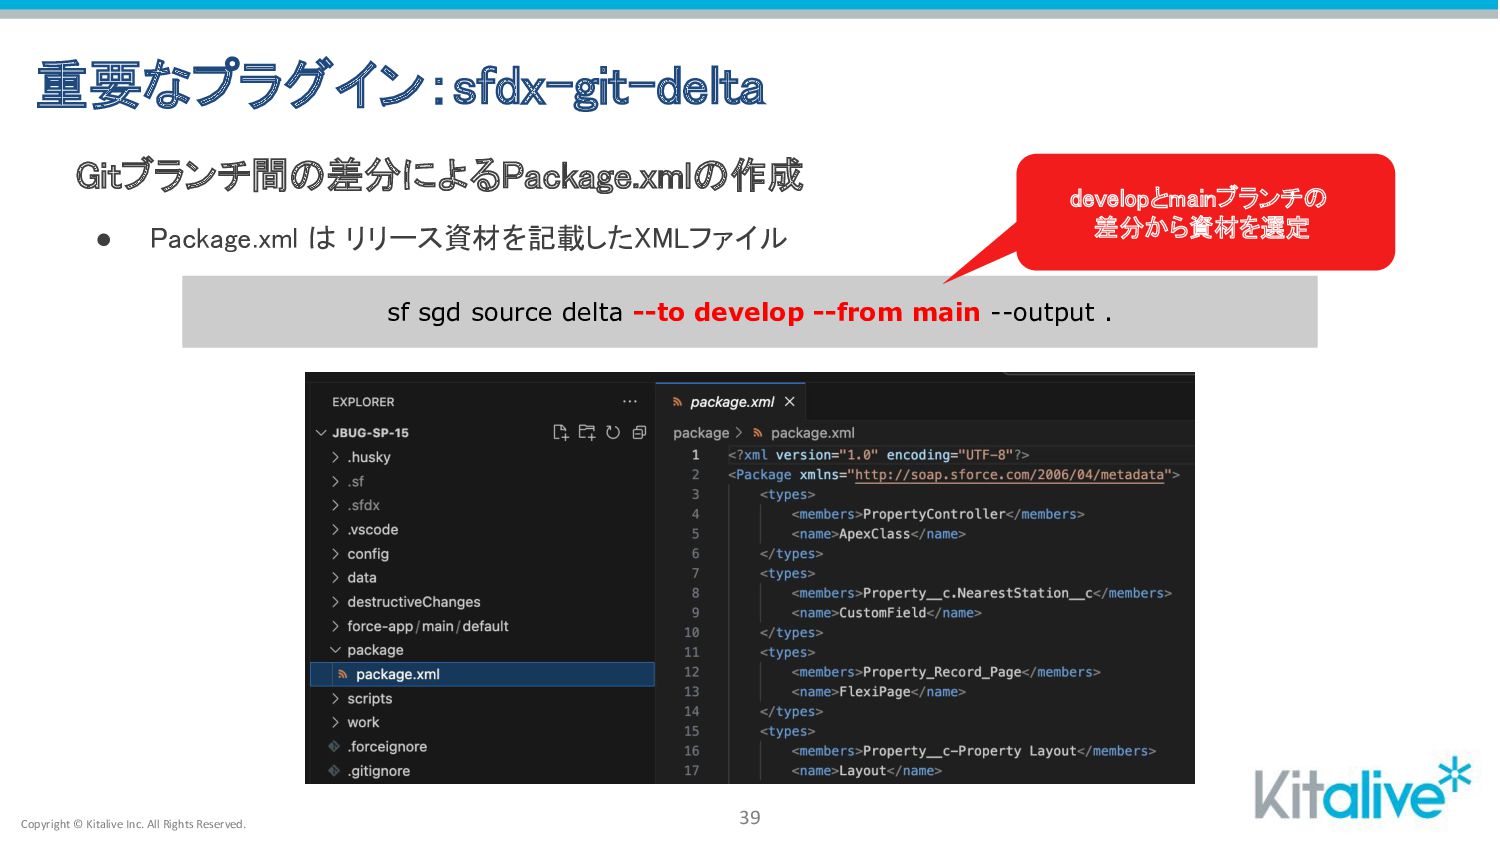
Task: Click Property__c-Property Layout member text
Action: pos(969,751)
